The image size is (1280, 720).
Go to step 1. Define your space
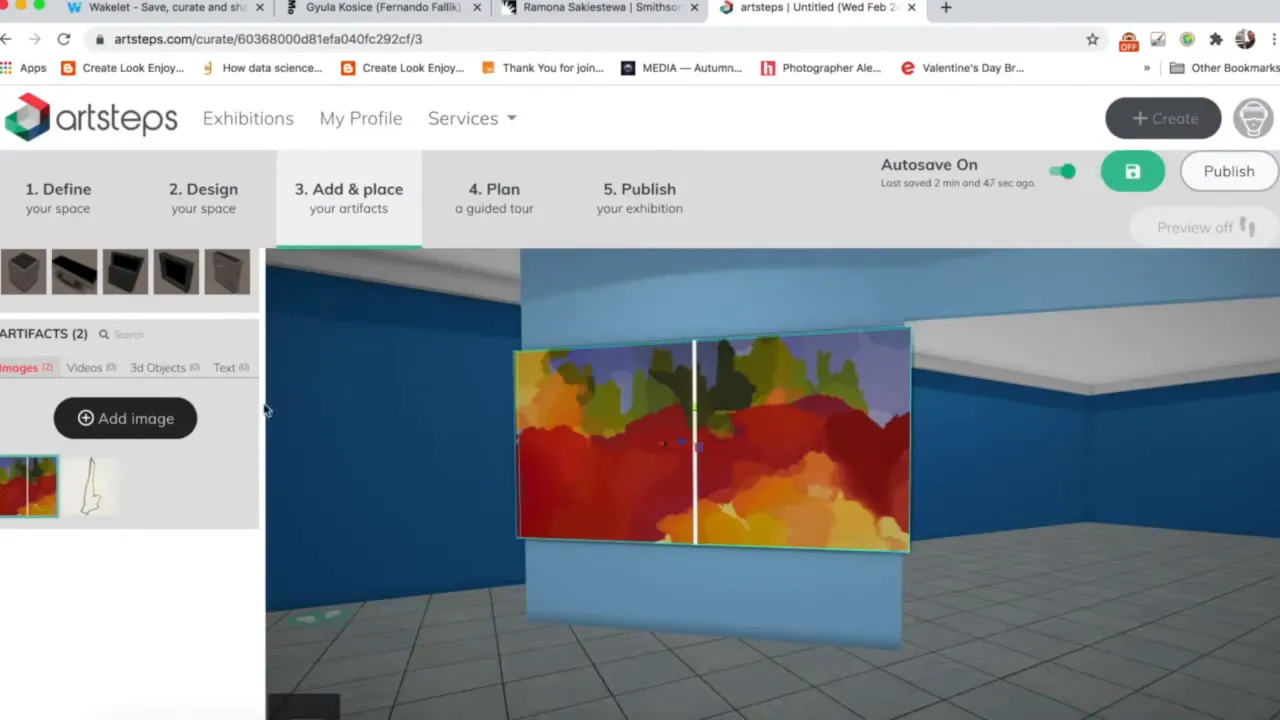point(58,198)
